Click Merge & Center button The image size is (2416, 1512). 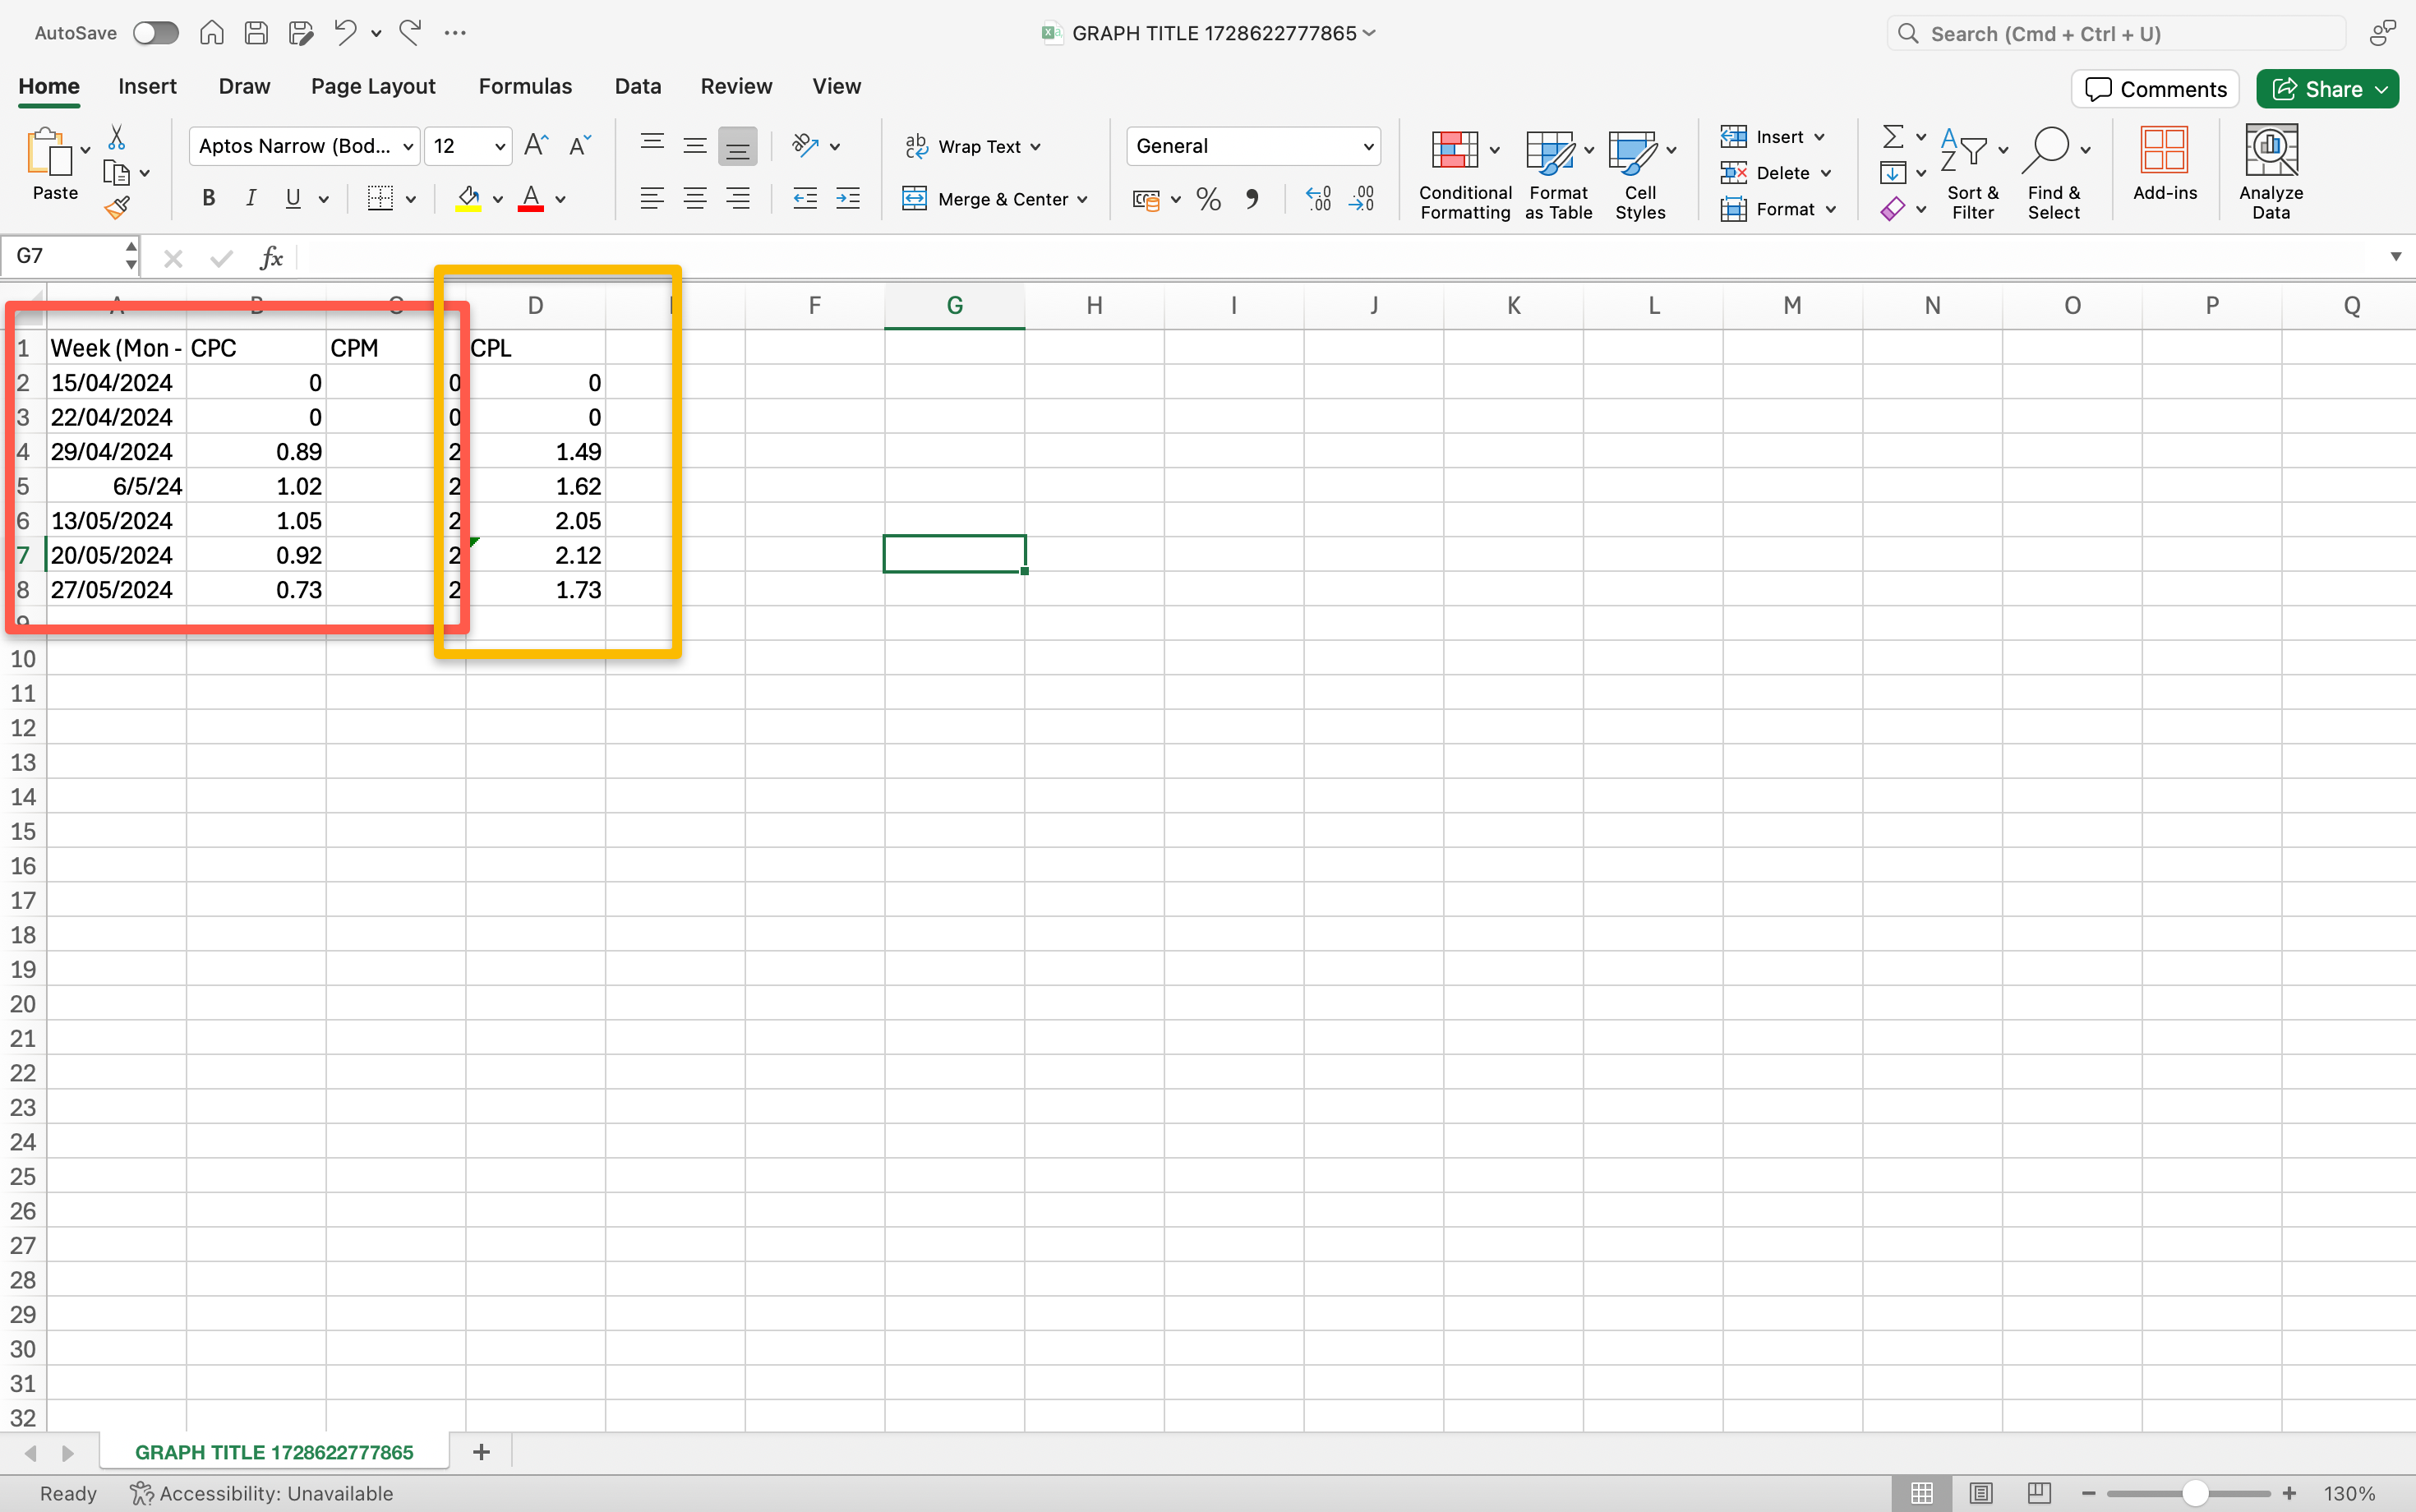985,198
